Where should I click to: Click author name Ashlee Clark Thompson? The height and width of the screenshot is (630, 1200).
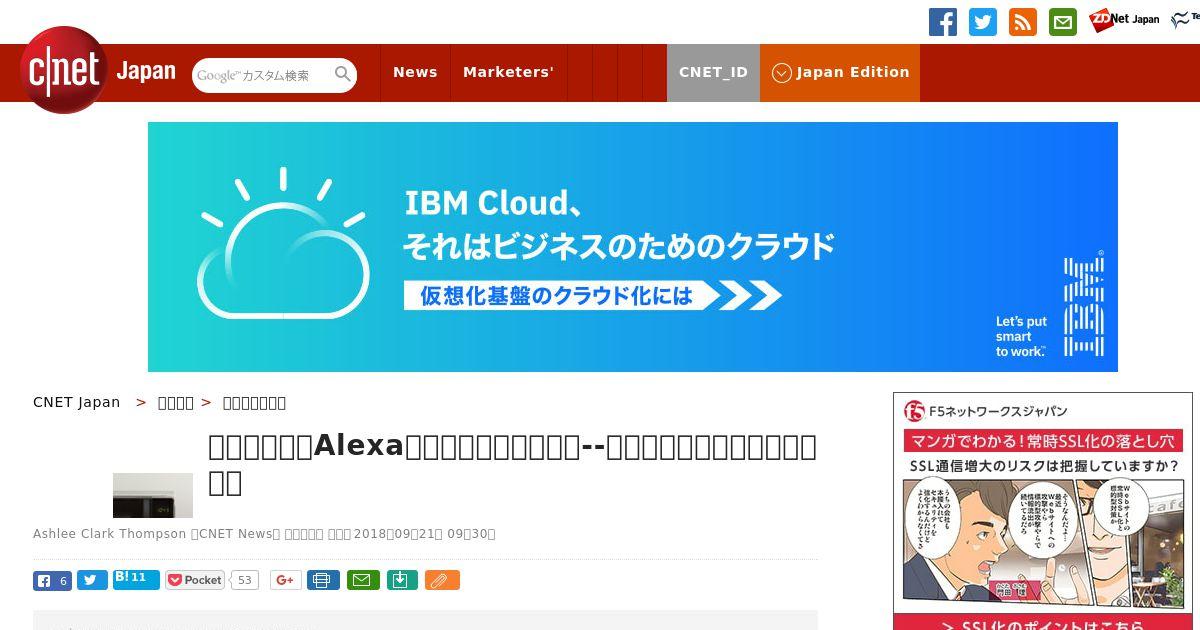[110, 534]
